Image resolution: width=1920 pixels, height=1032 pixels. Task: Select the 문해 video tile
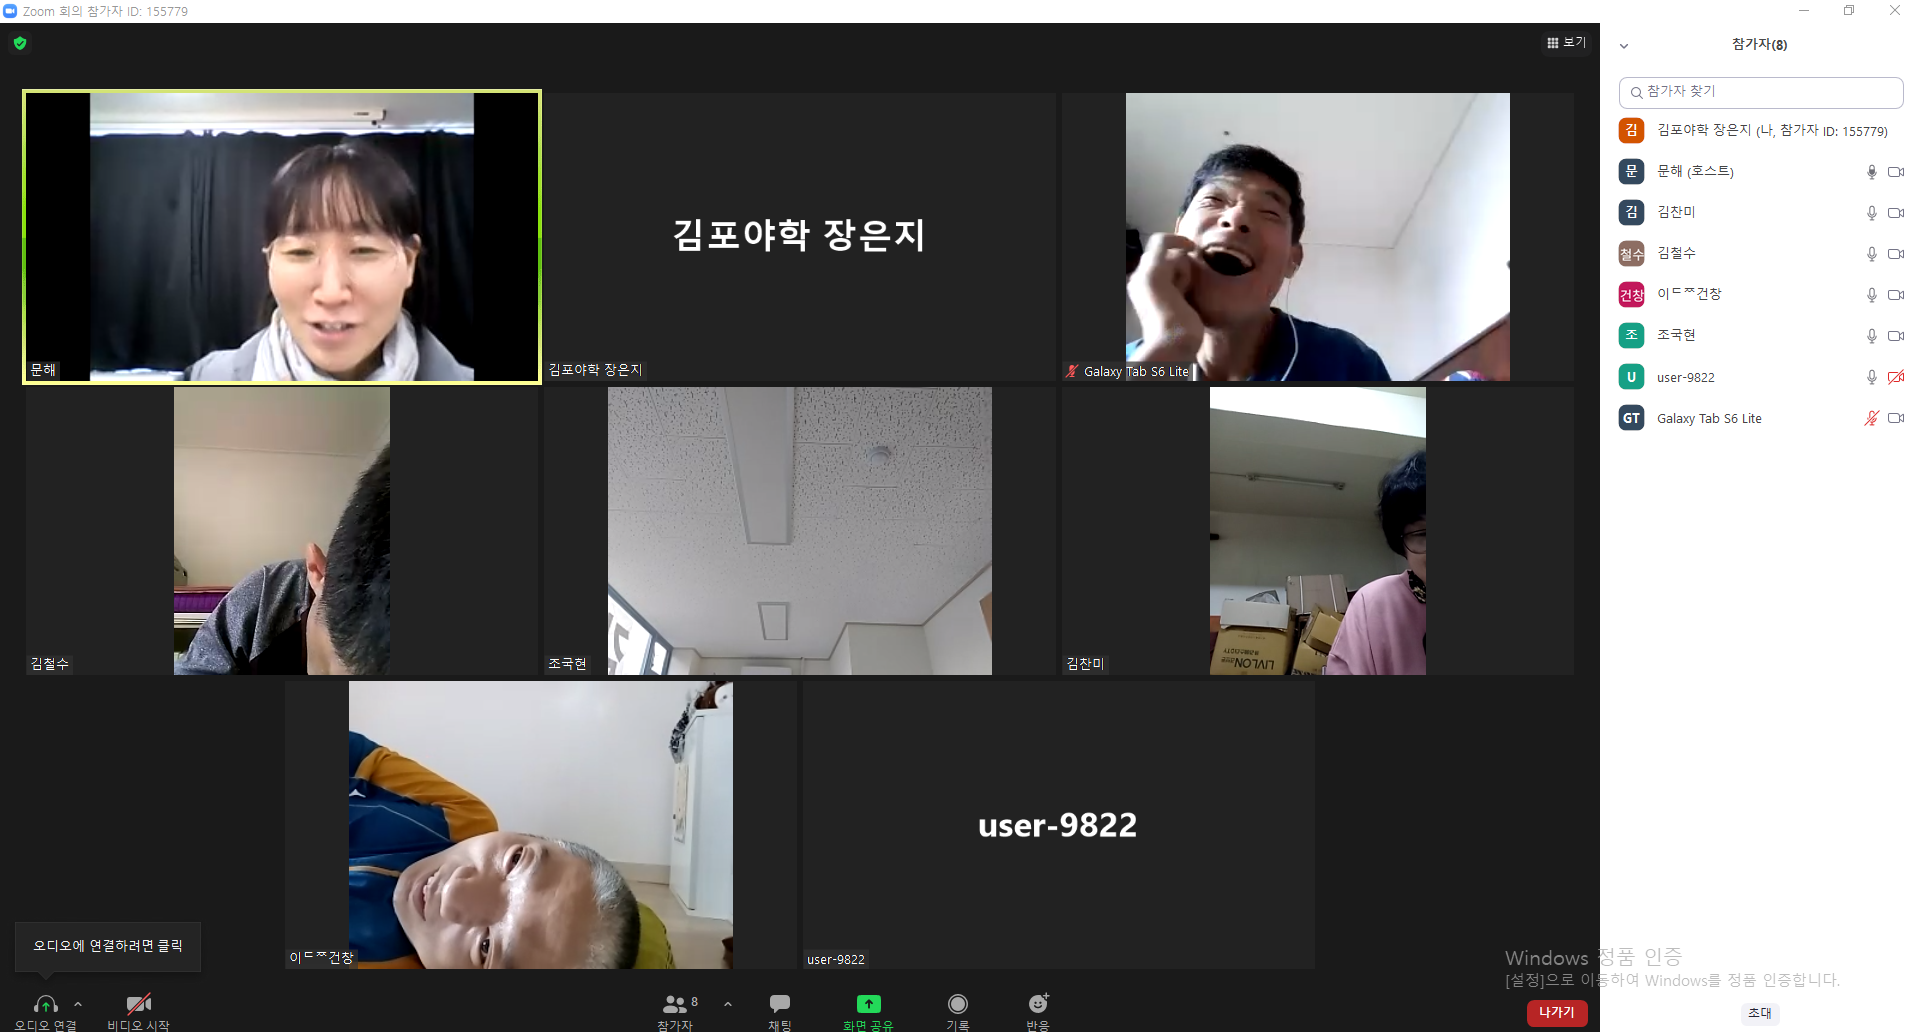(x=282, y=237)
